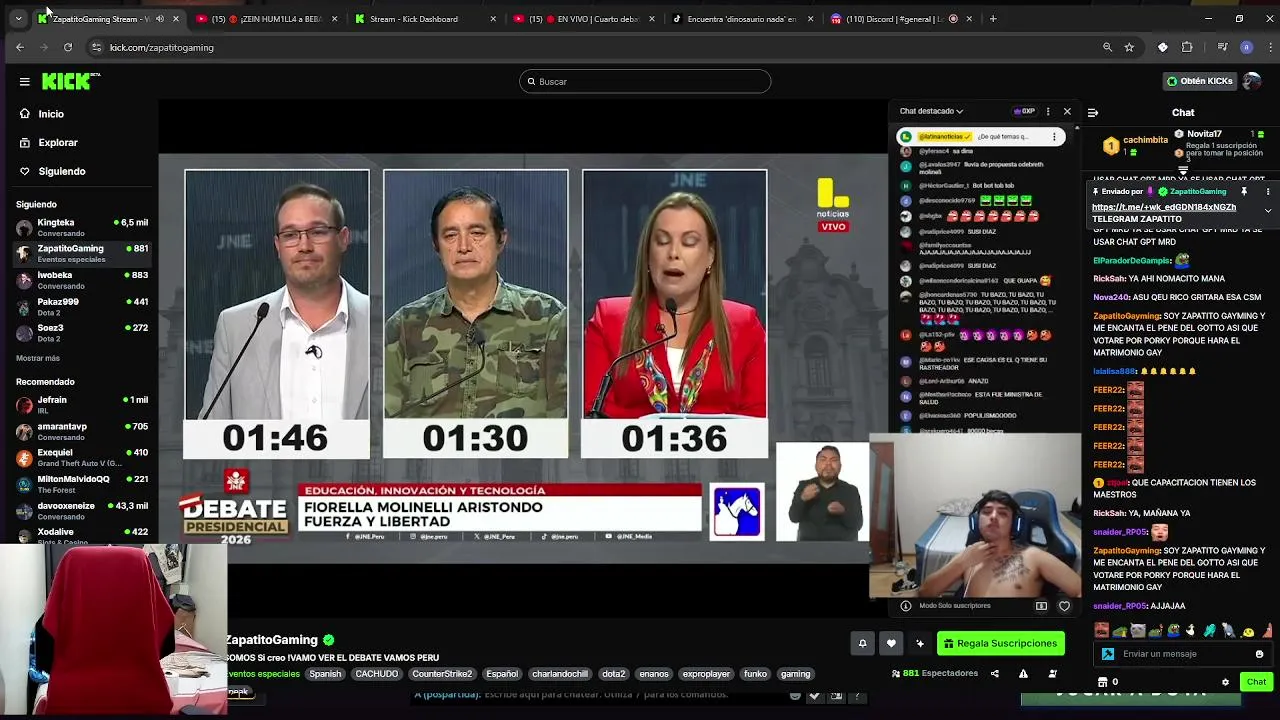
Task: Open the Telegram t.me link in pinned message
Action: pos(1164,207)
